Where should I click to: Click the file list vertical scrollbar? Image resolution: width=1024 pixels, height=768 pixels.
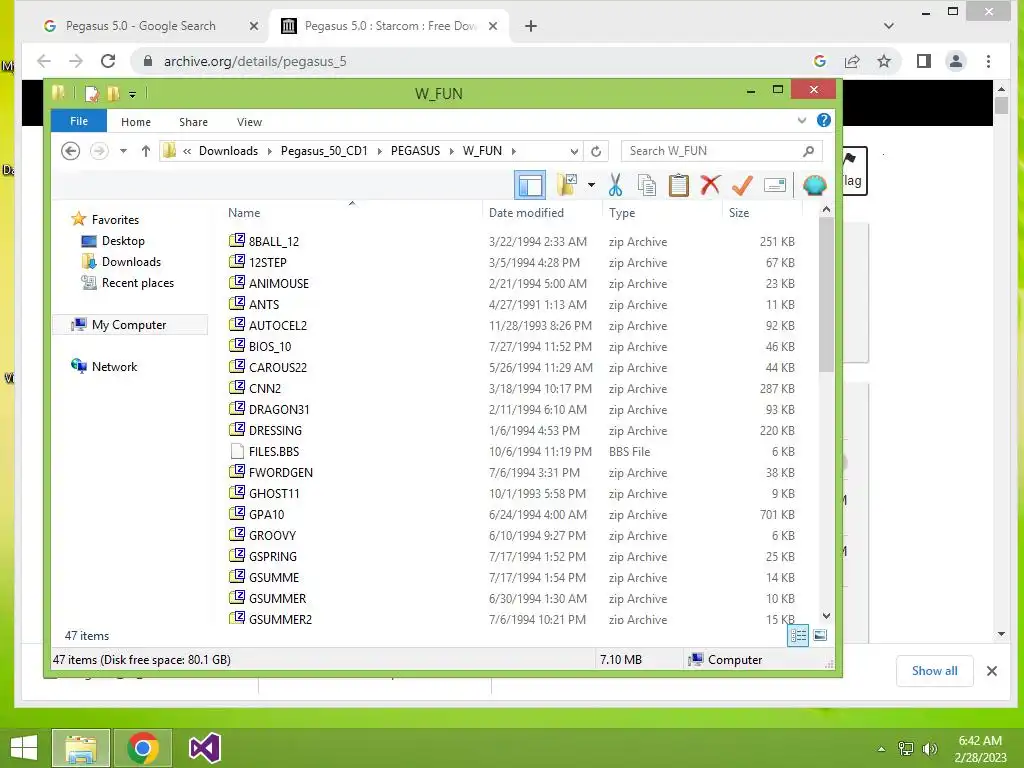tap(826, 294)
